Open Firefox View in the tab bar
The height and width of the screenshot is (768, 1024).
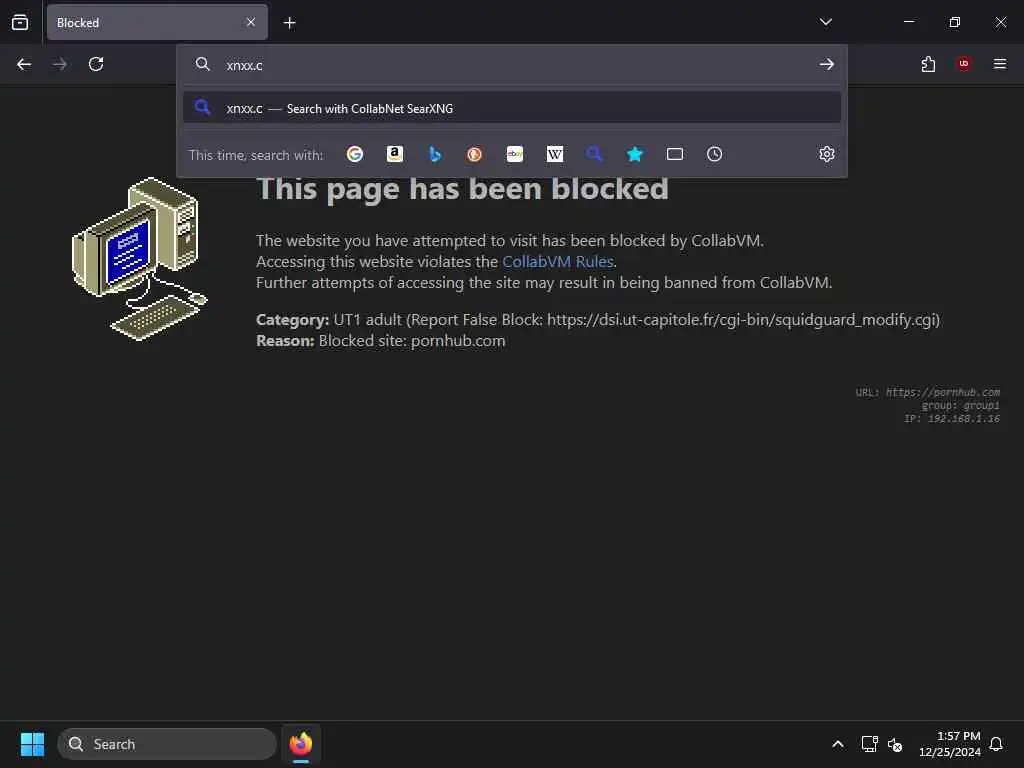point(20,22)
